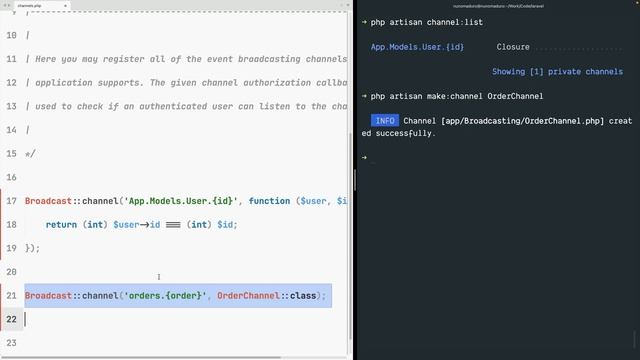Open the tab list dropdown arrow in editor

pos(347,5)
